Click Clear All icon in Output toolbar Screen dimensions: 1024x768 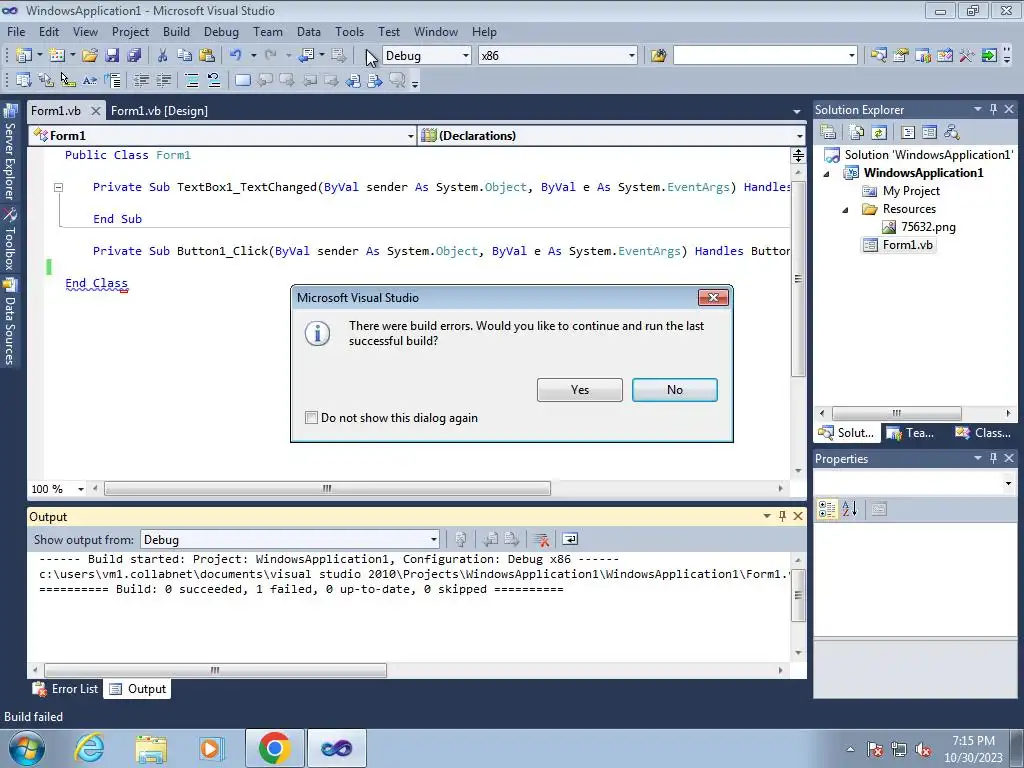(x=541, y=539)
